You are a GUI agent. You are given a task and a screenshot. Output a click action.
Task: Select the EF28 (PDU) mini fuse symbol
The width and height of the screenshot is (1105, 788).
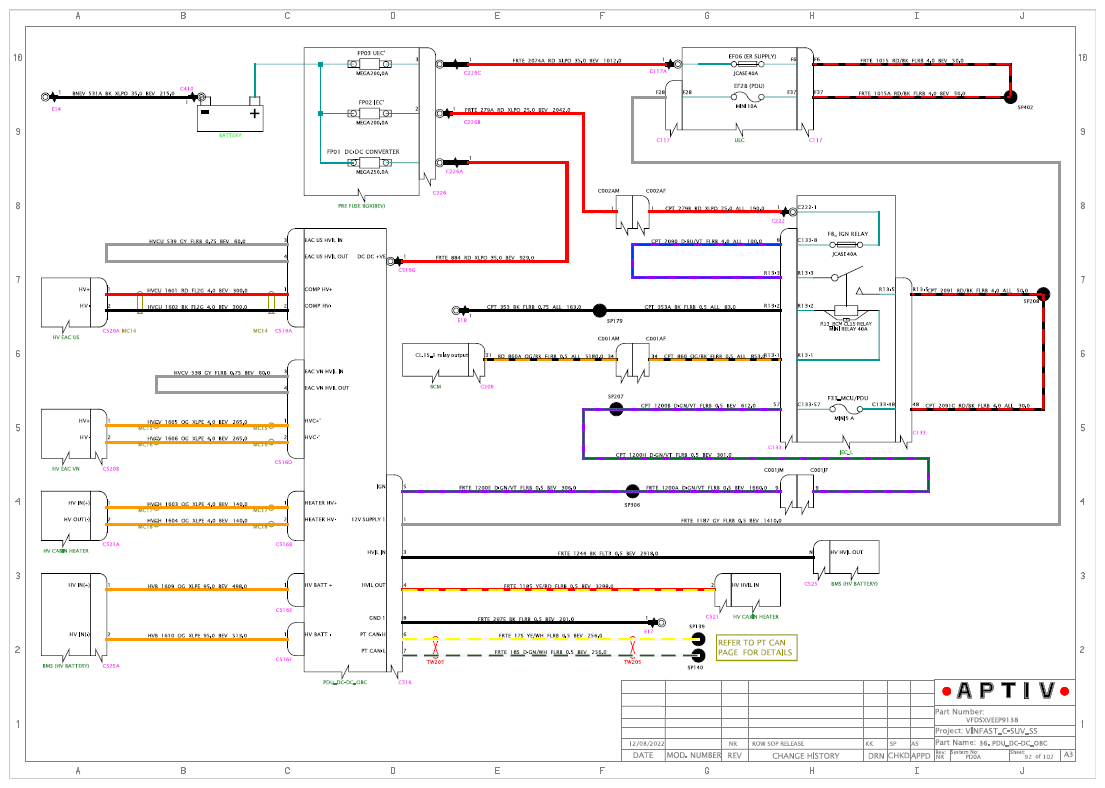(747, 97)
